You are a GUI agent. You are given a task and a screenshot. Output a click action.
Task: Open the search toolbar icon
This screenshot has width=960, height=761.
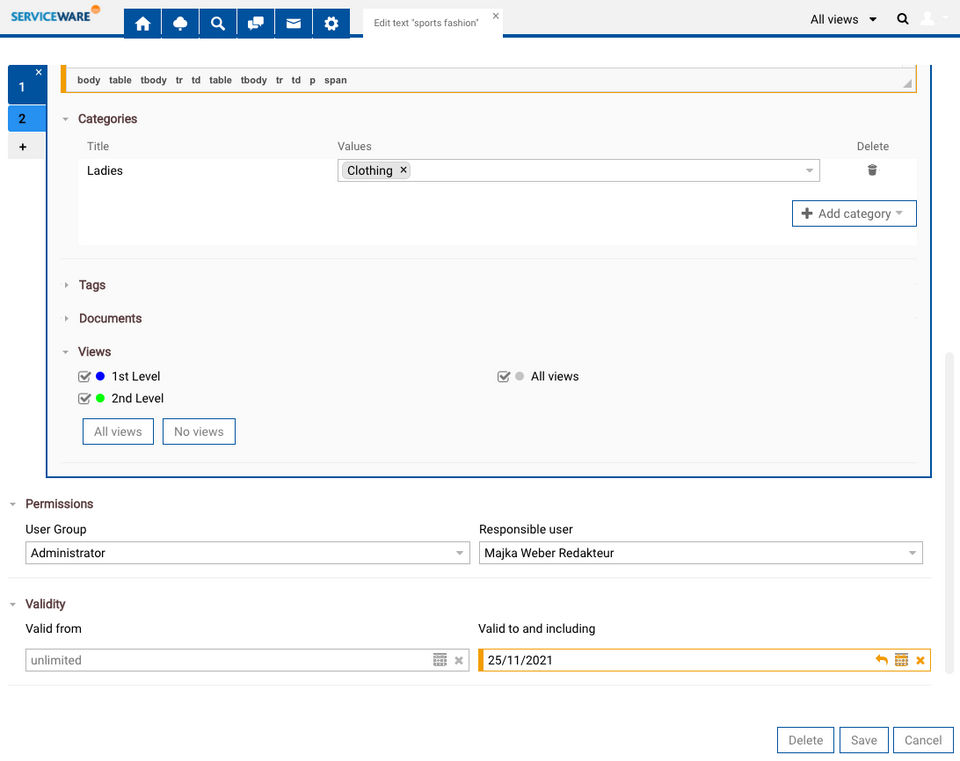pos(218,23)
